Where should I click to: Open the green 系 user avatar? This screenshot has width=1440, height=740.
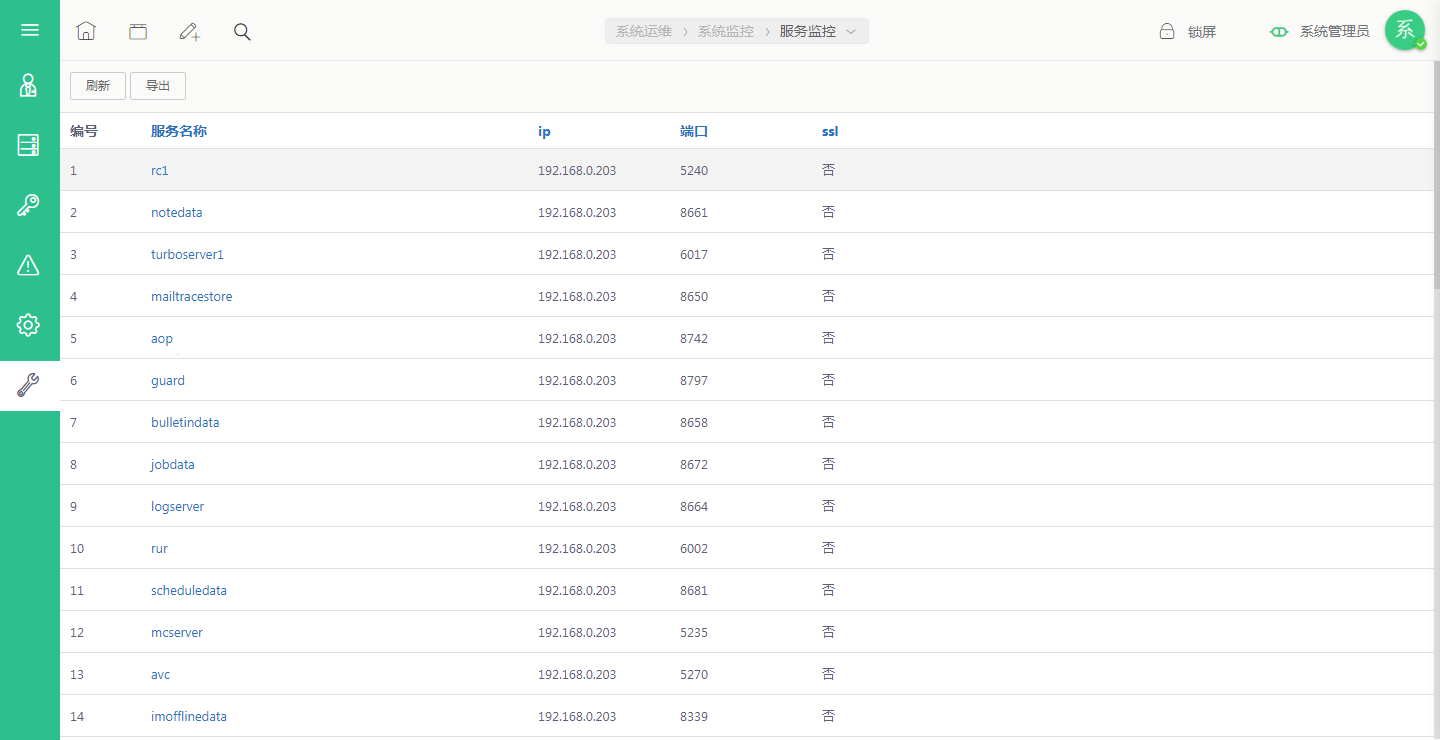click(x=1405, y=30)
